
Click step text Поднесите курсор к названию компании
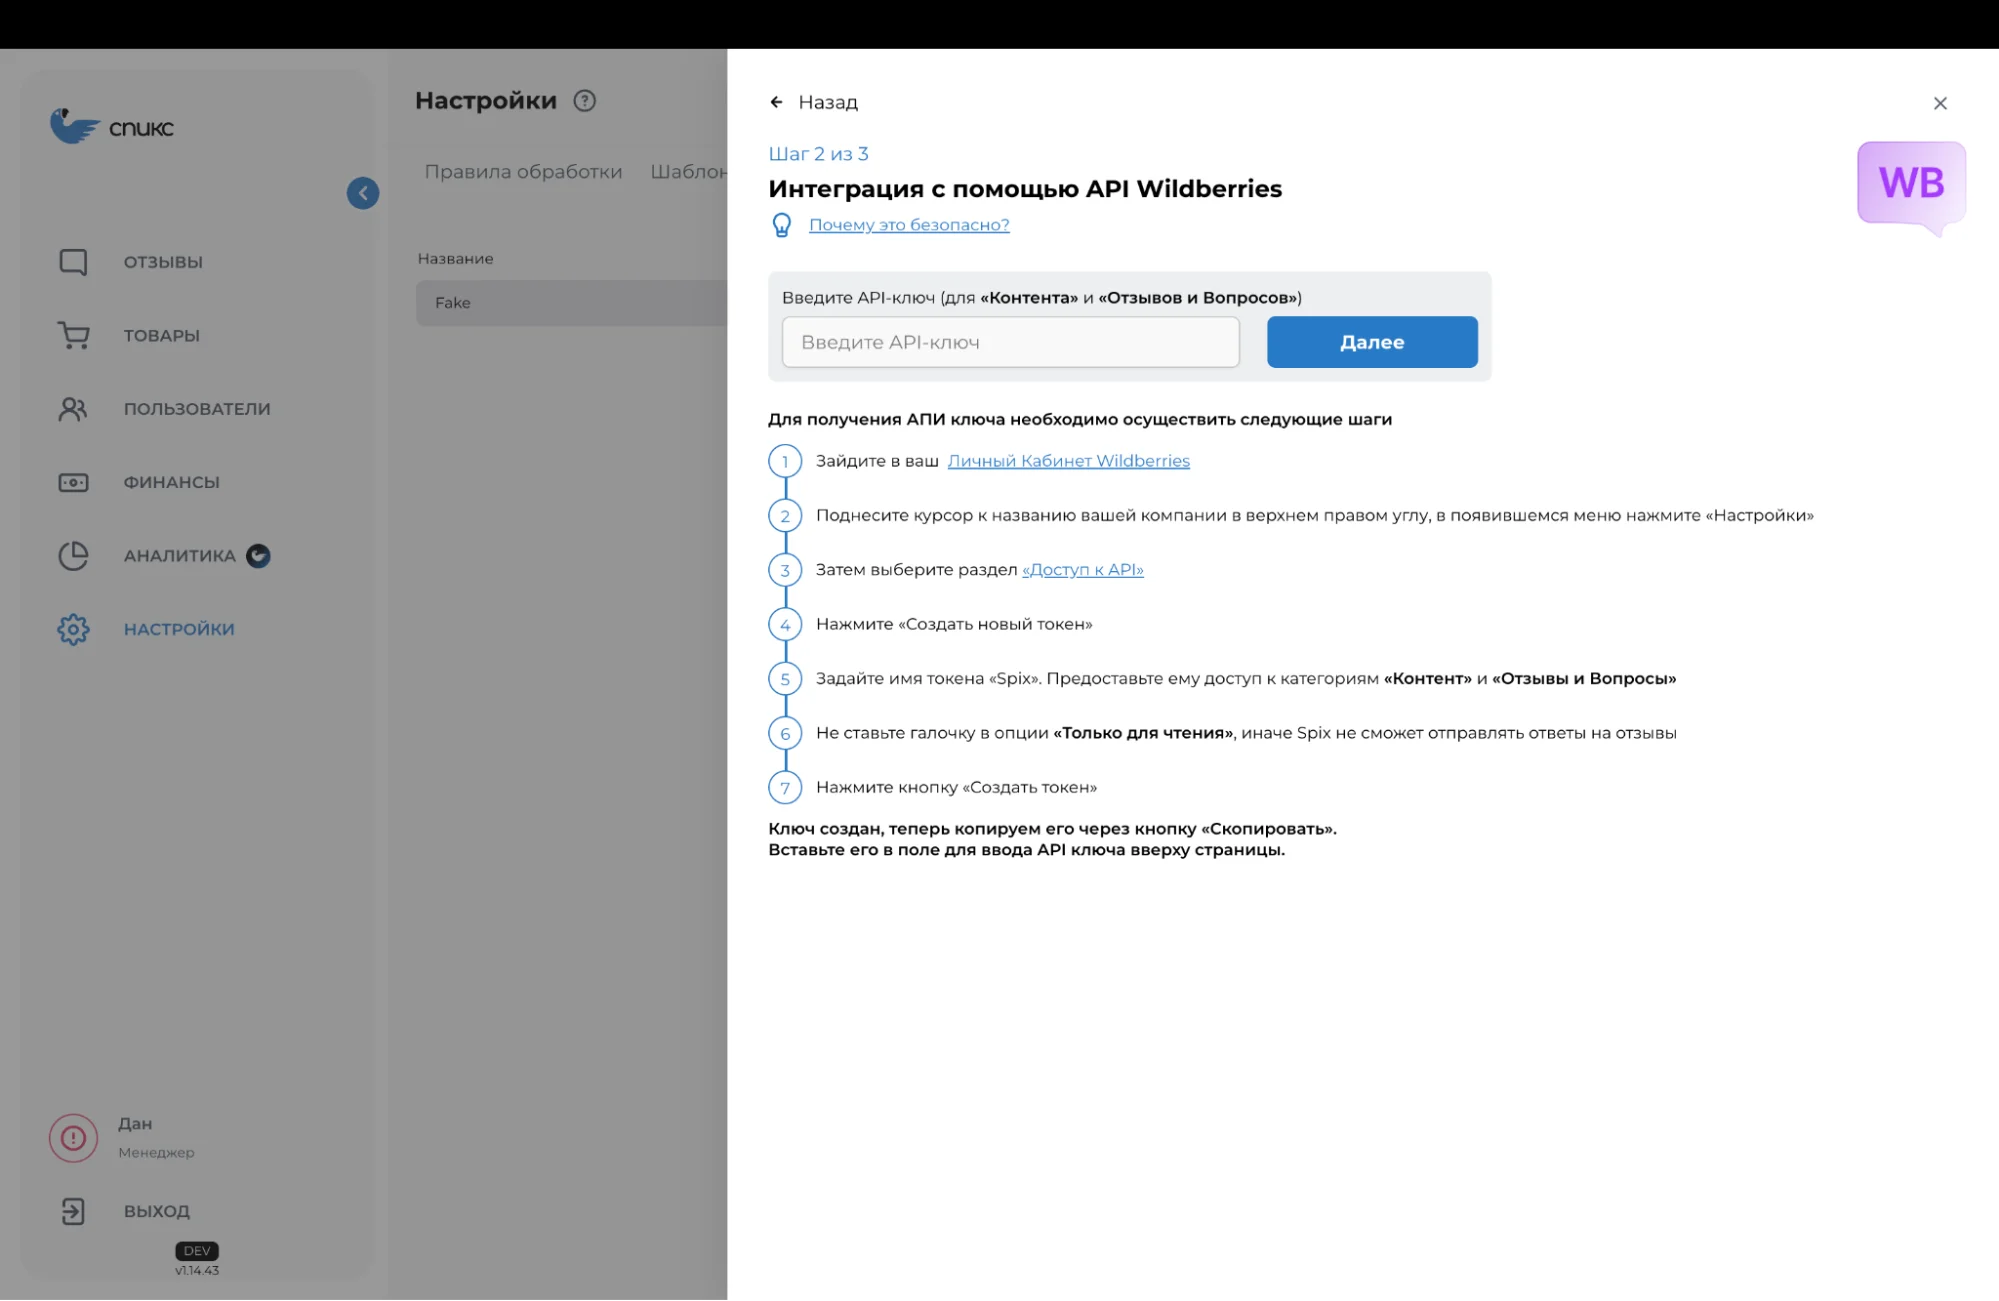(x=1315, y=516)
